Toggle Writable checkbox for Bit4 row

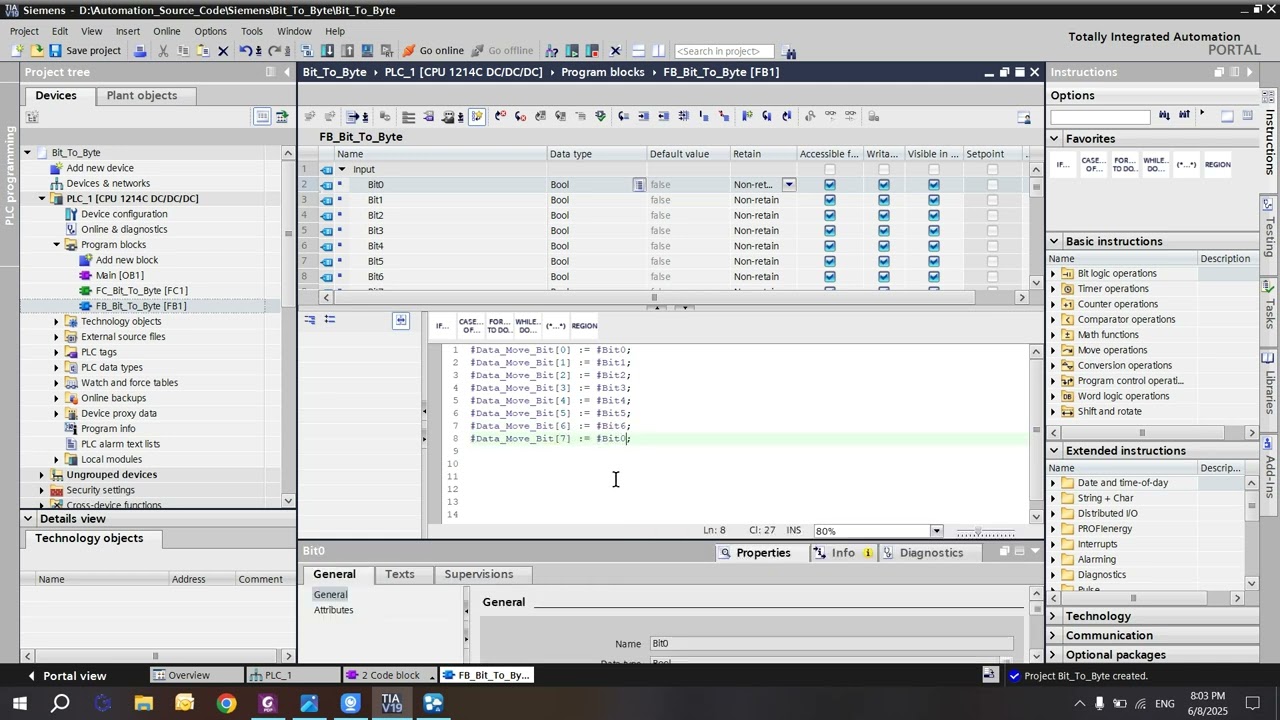[x=884, y=246]
